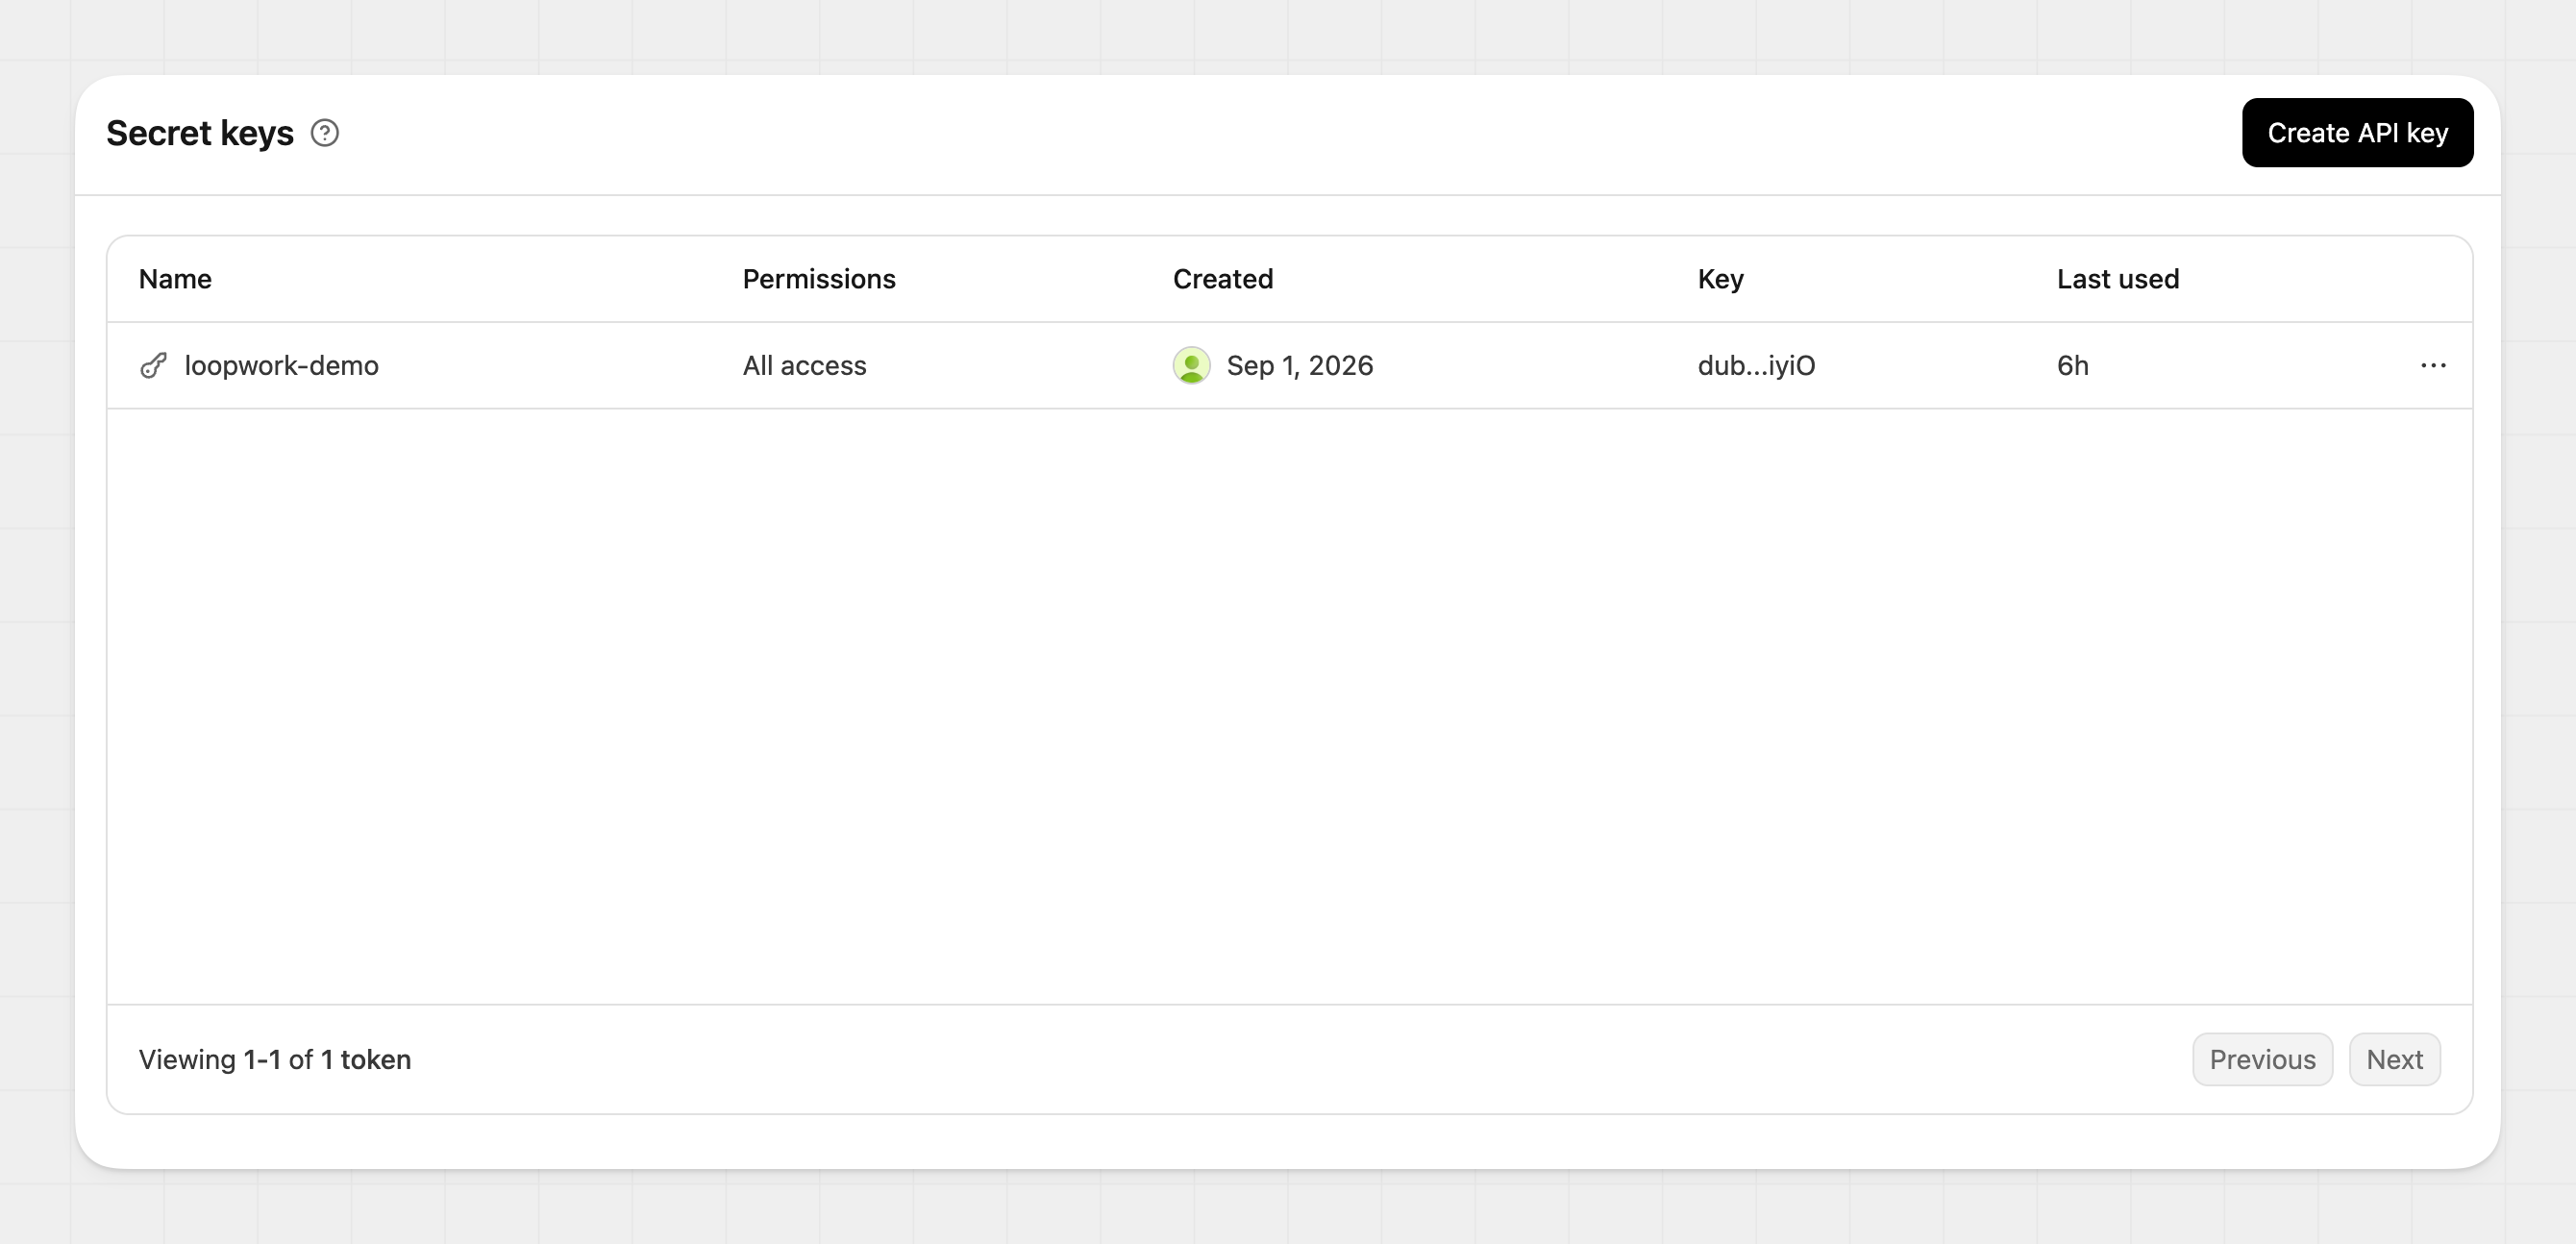Viewport: 2576px width, 1244px height.
Task: Select the loopwork-demo key name
Action: point(282,366)
